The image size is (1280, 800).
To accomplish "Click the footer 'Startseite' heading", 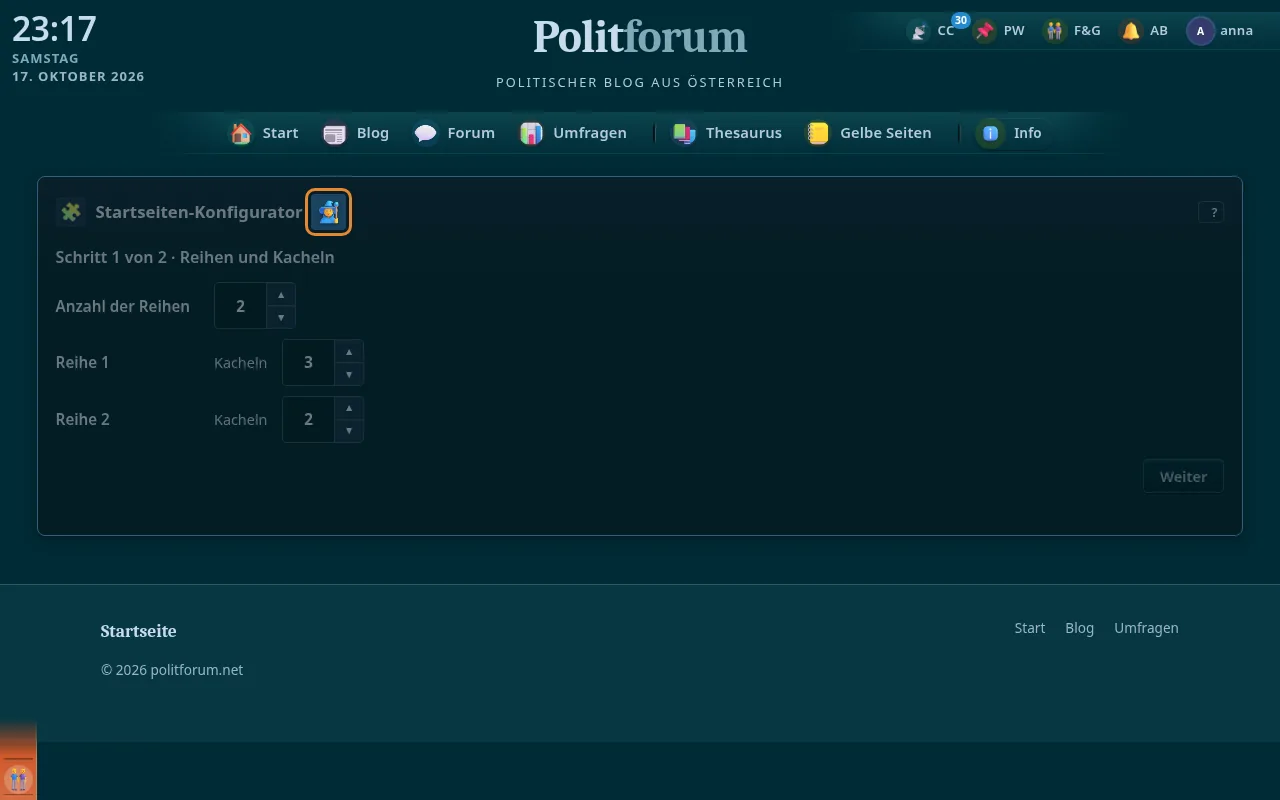I will (x=139, y=631).
